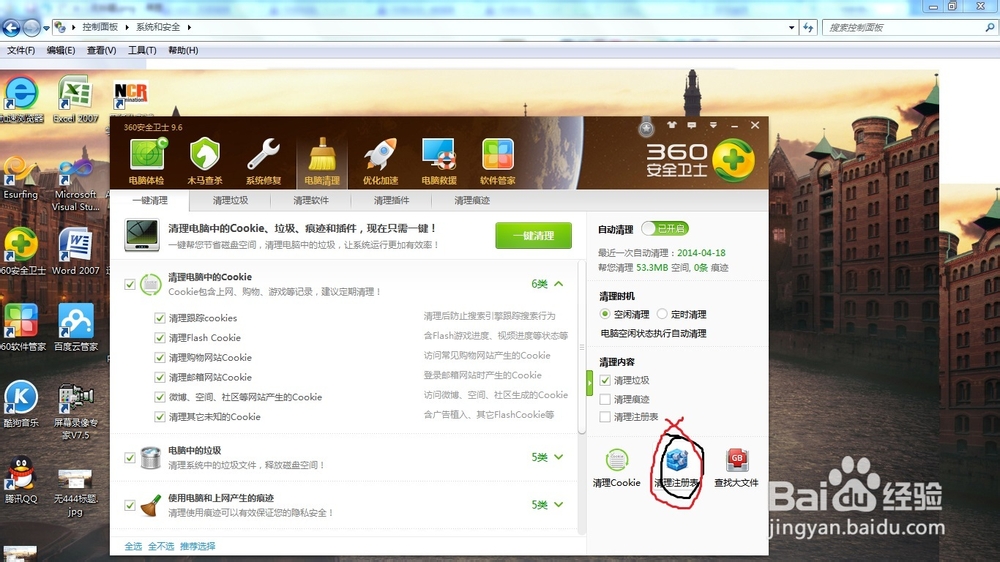Open 系统修复 wrench icon

263,161
